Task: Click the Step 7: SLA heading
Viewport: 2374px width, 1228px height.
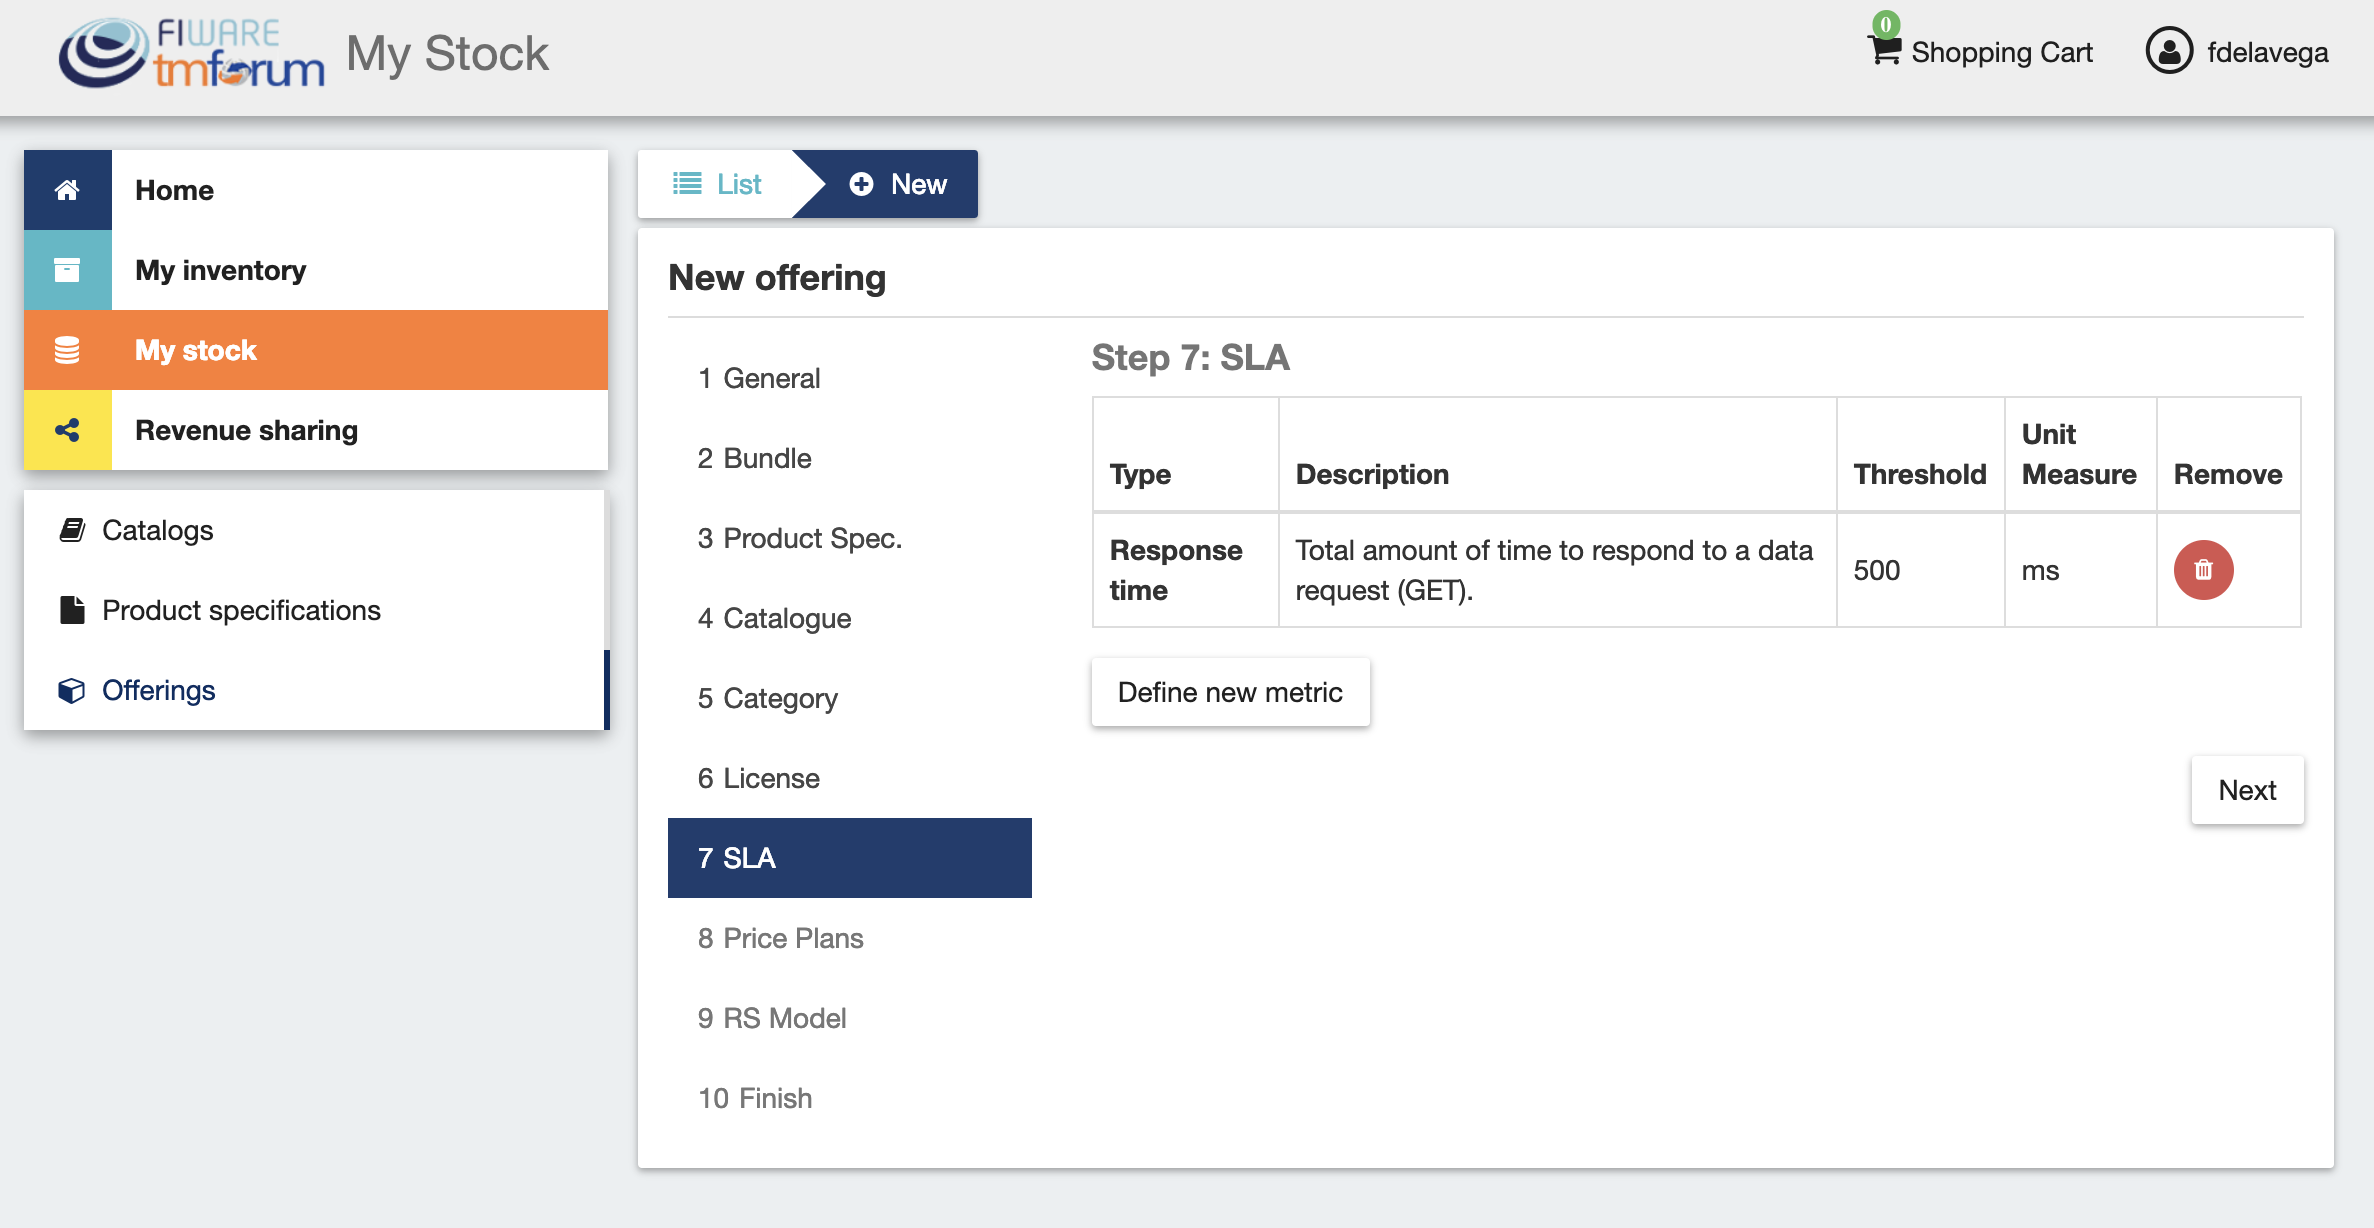Action: point(1190,357)
